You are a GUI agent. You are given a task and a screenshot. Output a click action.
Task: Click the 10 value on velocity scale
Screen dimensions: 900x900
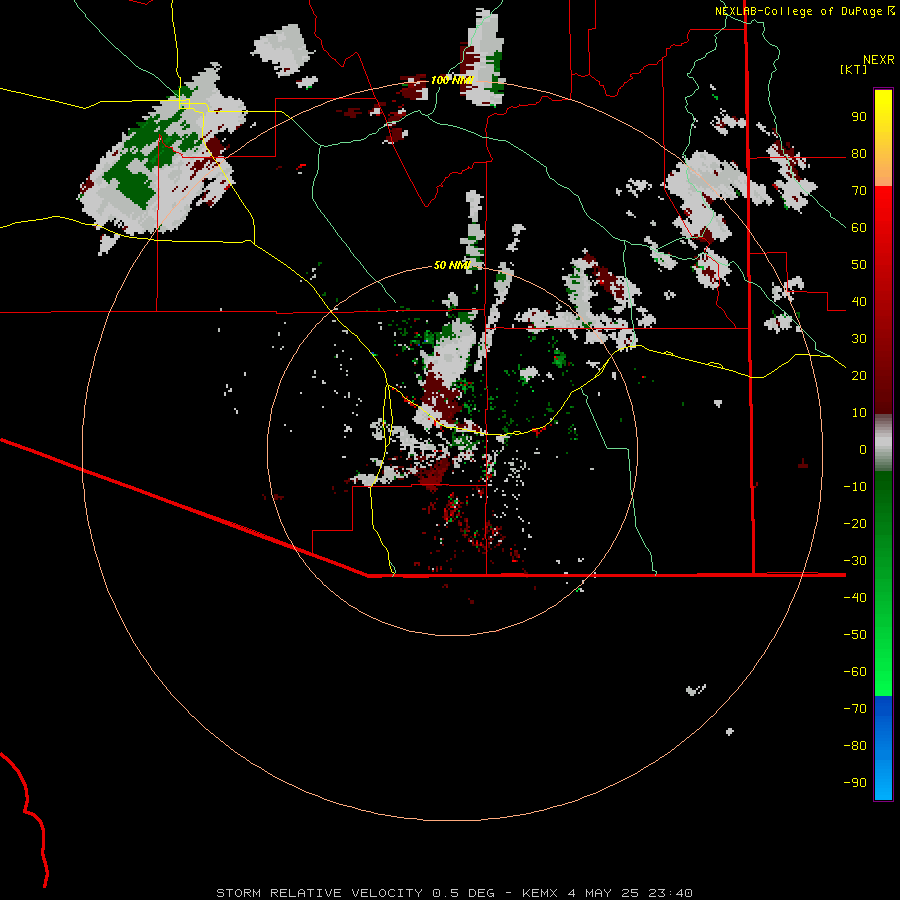[x=859, y=413]
